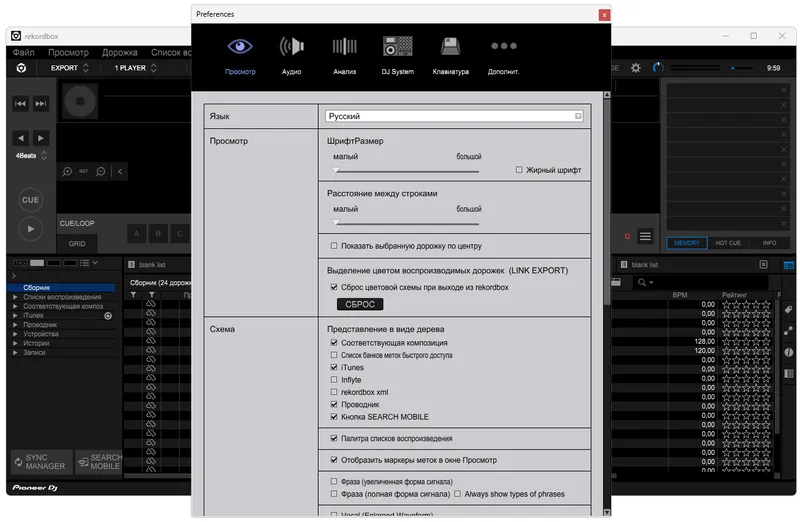Image resolution: width=800 pixels, height=522 pixels.
Task: Zoom in the waveform icon
Action: pyautogui.click(x=67, y=171)
